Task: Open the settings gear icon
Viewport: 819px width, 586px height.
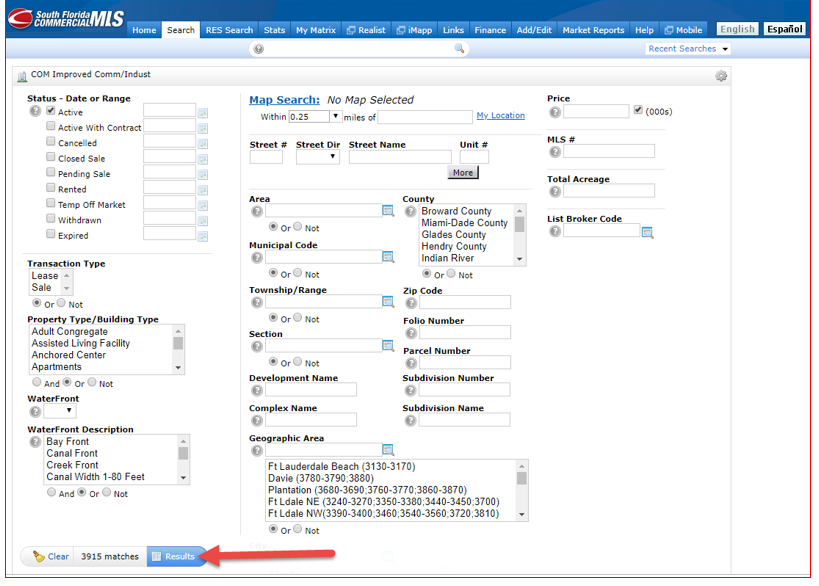Action: (721, 76)
